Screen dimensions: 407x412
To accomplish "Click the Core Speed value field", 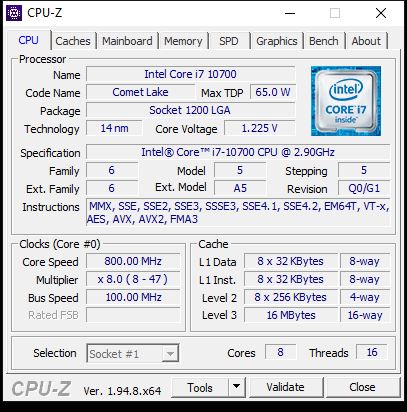I will coord(133,261).
